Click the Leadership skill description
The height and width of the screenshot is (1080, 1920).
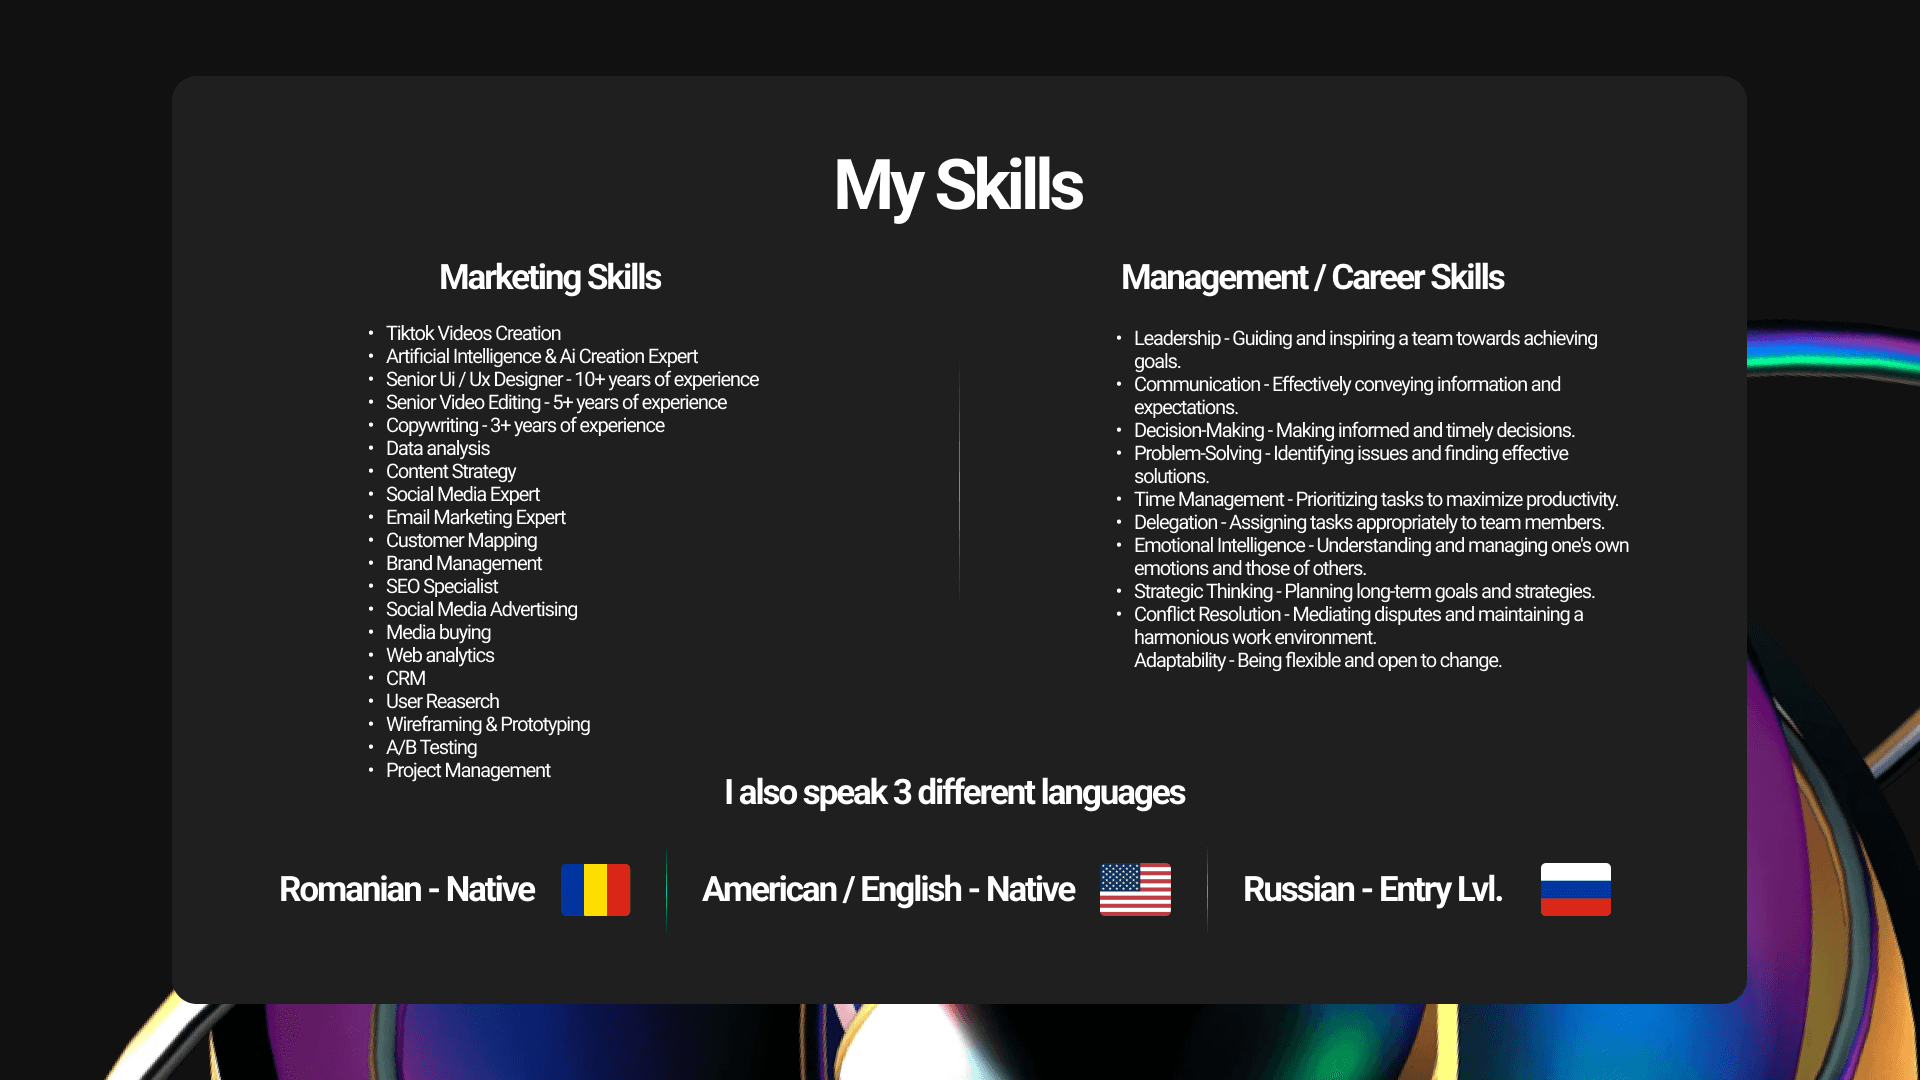point(1365,339)
